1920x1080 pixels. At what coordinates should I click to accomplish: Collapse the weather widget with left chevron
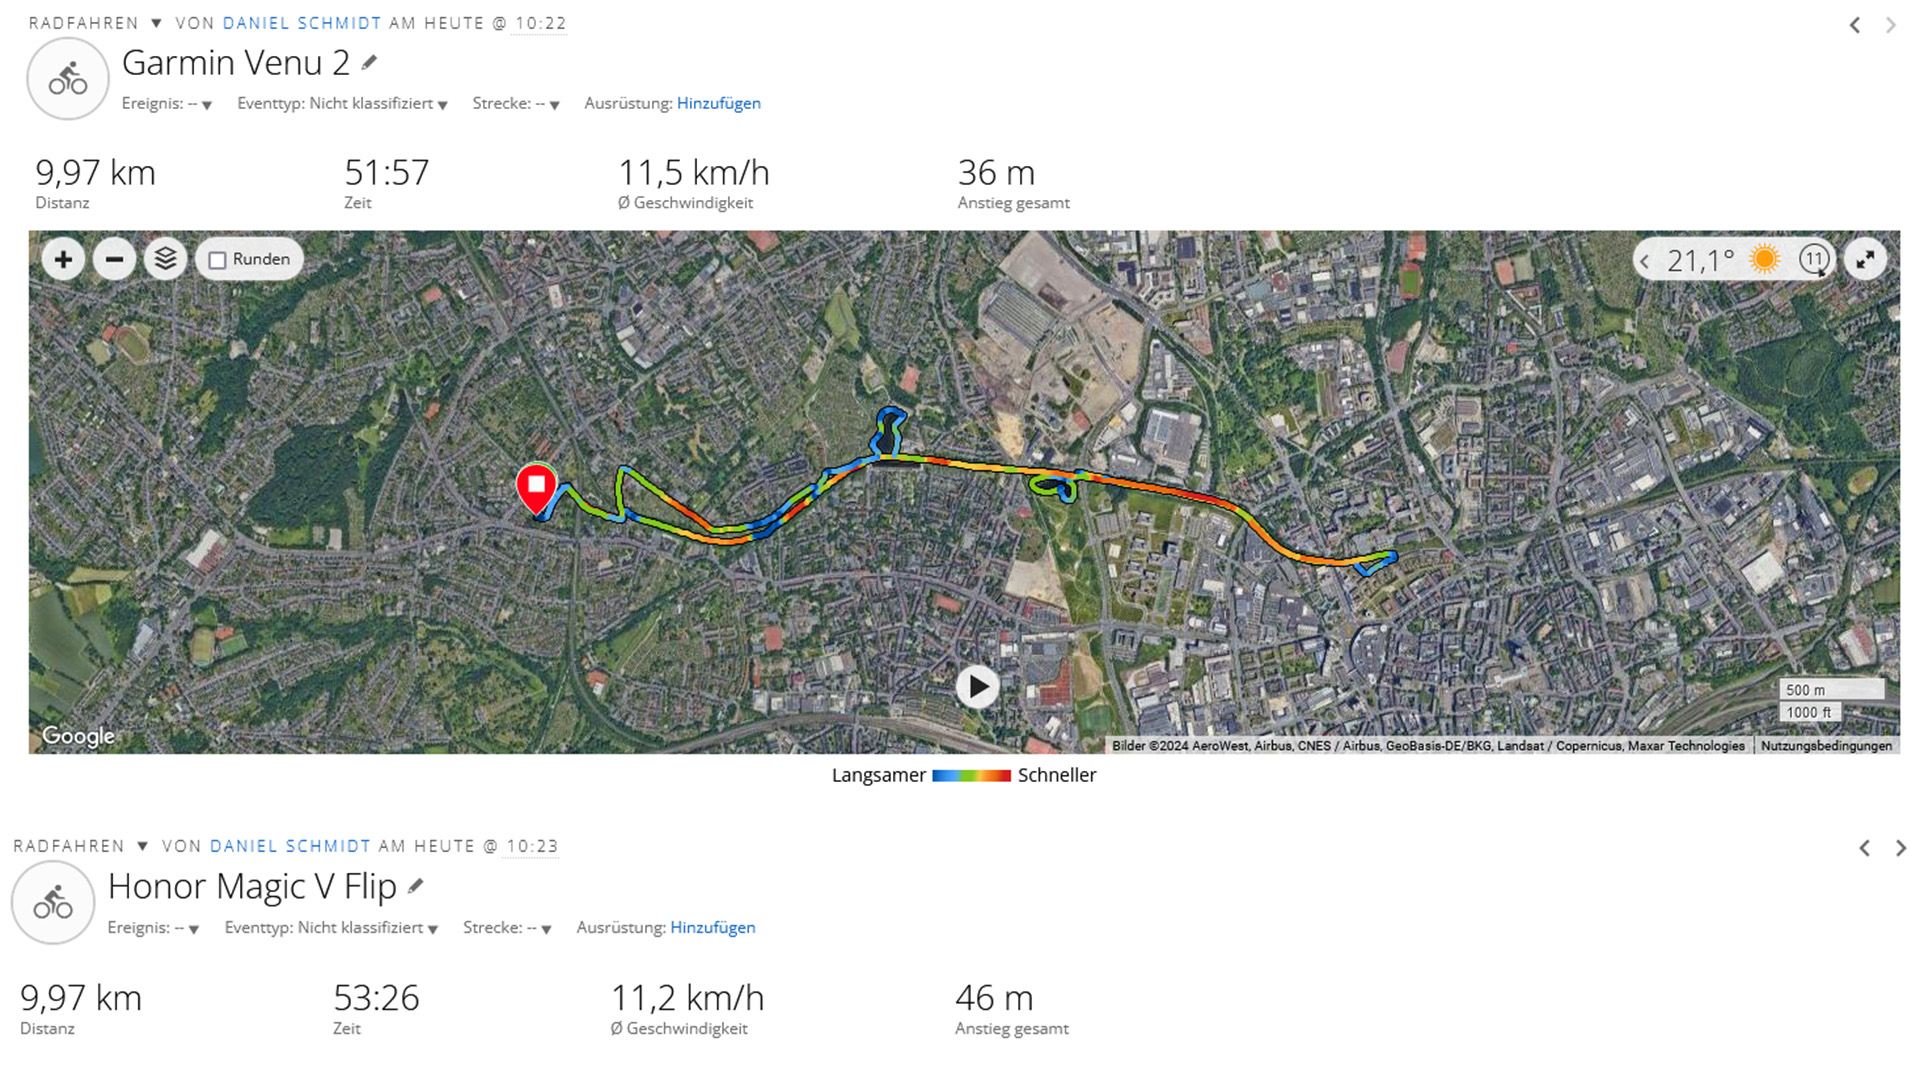(x=1645, y=261)
